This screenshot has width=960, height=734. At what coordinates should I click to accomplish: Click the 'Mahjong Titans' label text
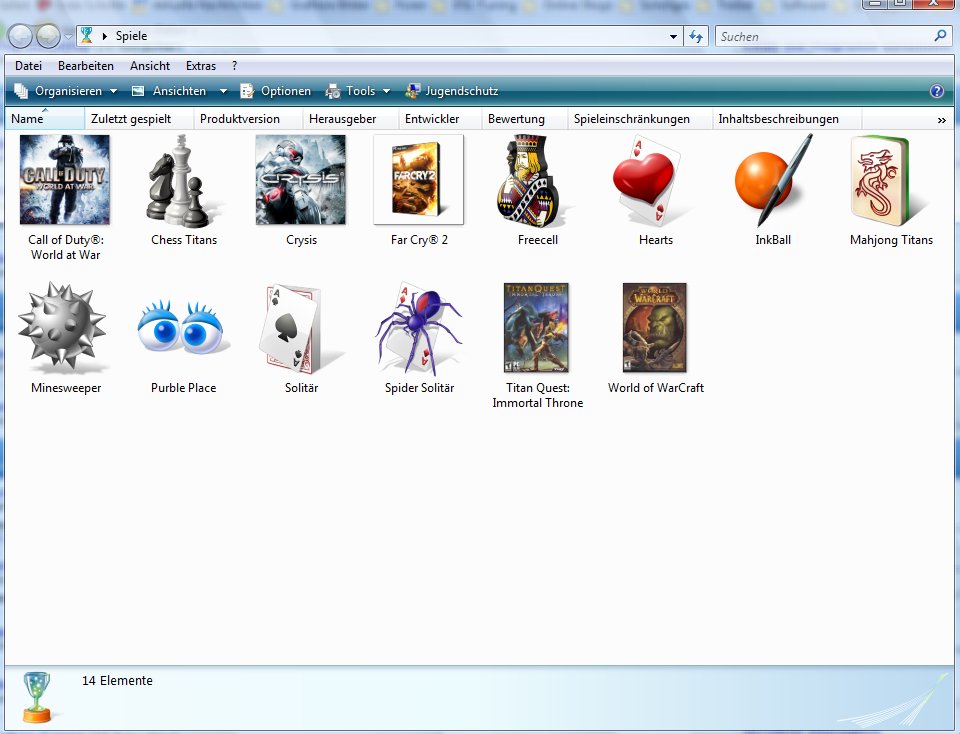[891, 240]
